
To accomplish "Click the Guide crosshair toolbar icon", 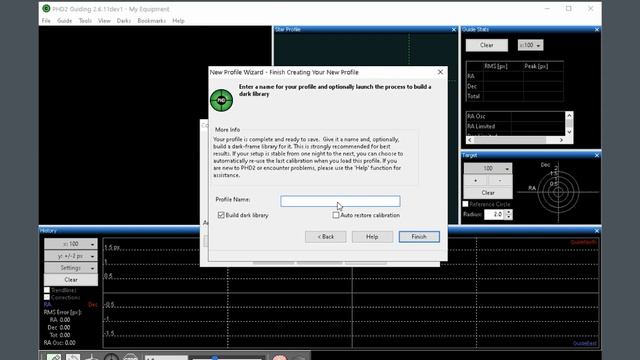I will point(111,358).
